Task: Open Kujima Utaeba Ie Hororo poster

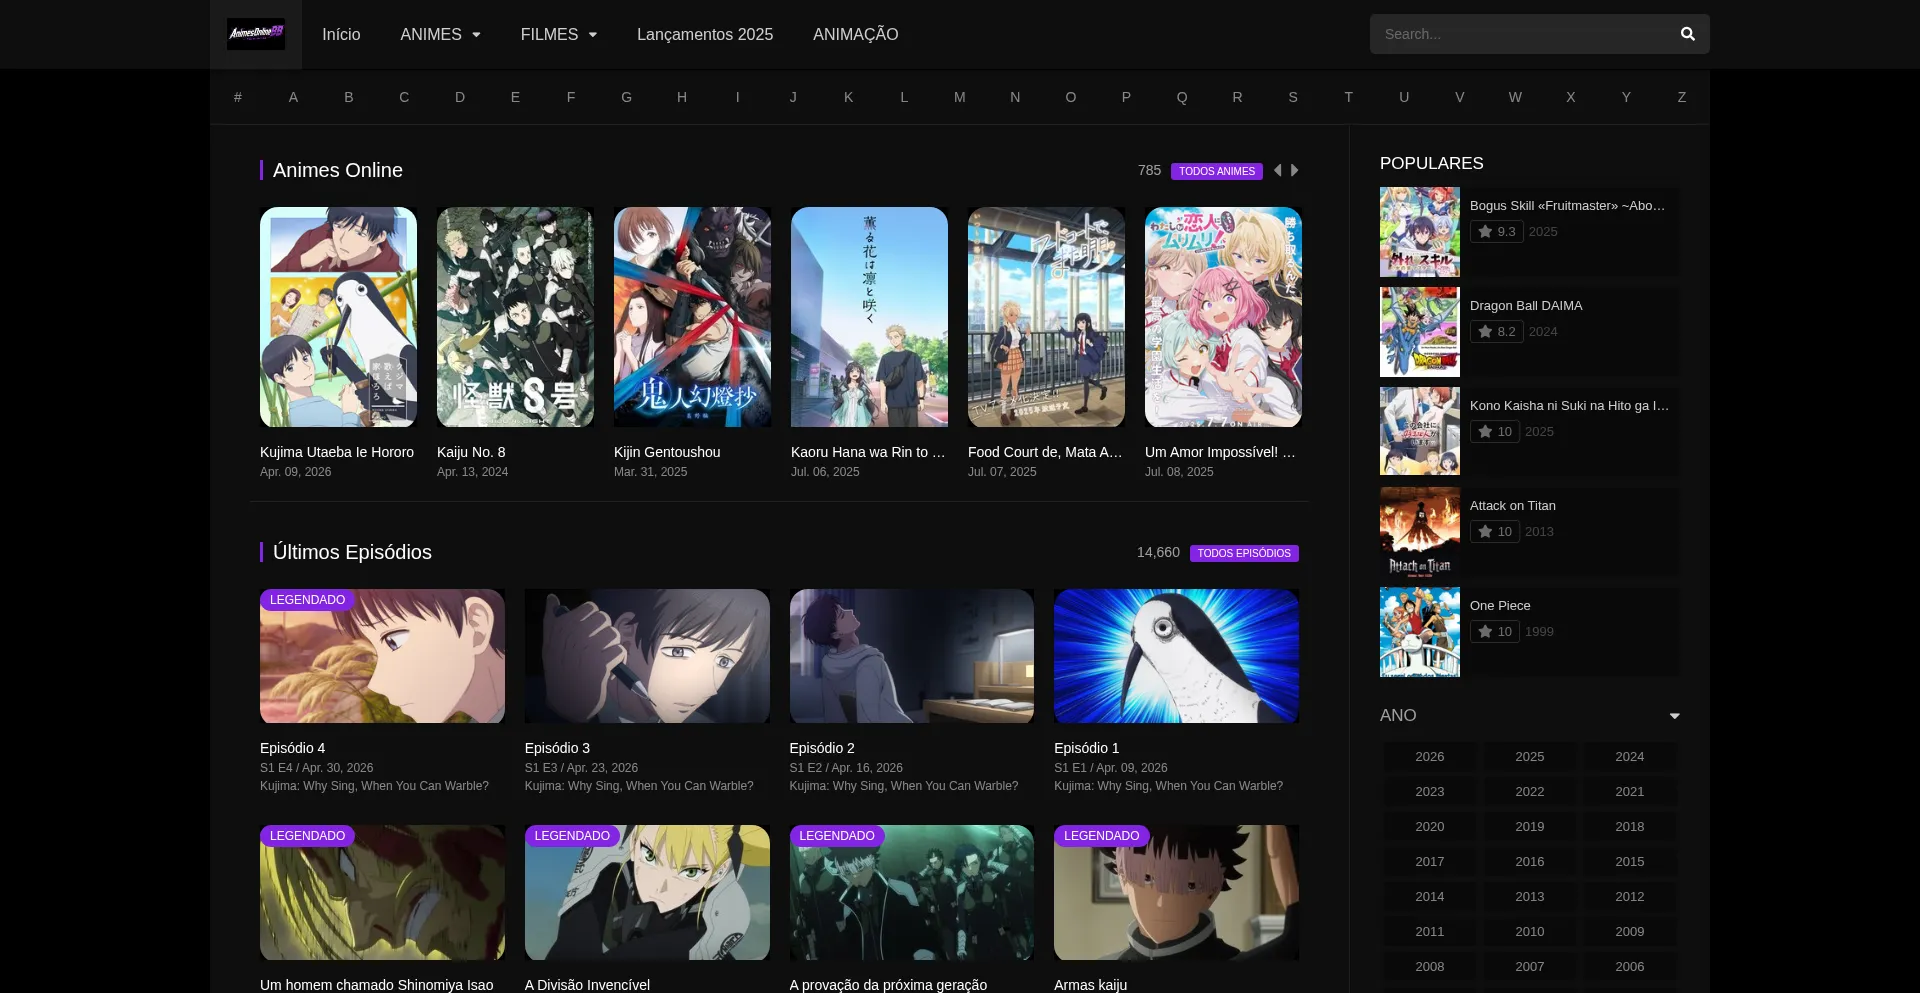Action: (x=338, y=317)
